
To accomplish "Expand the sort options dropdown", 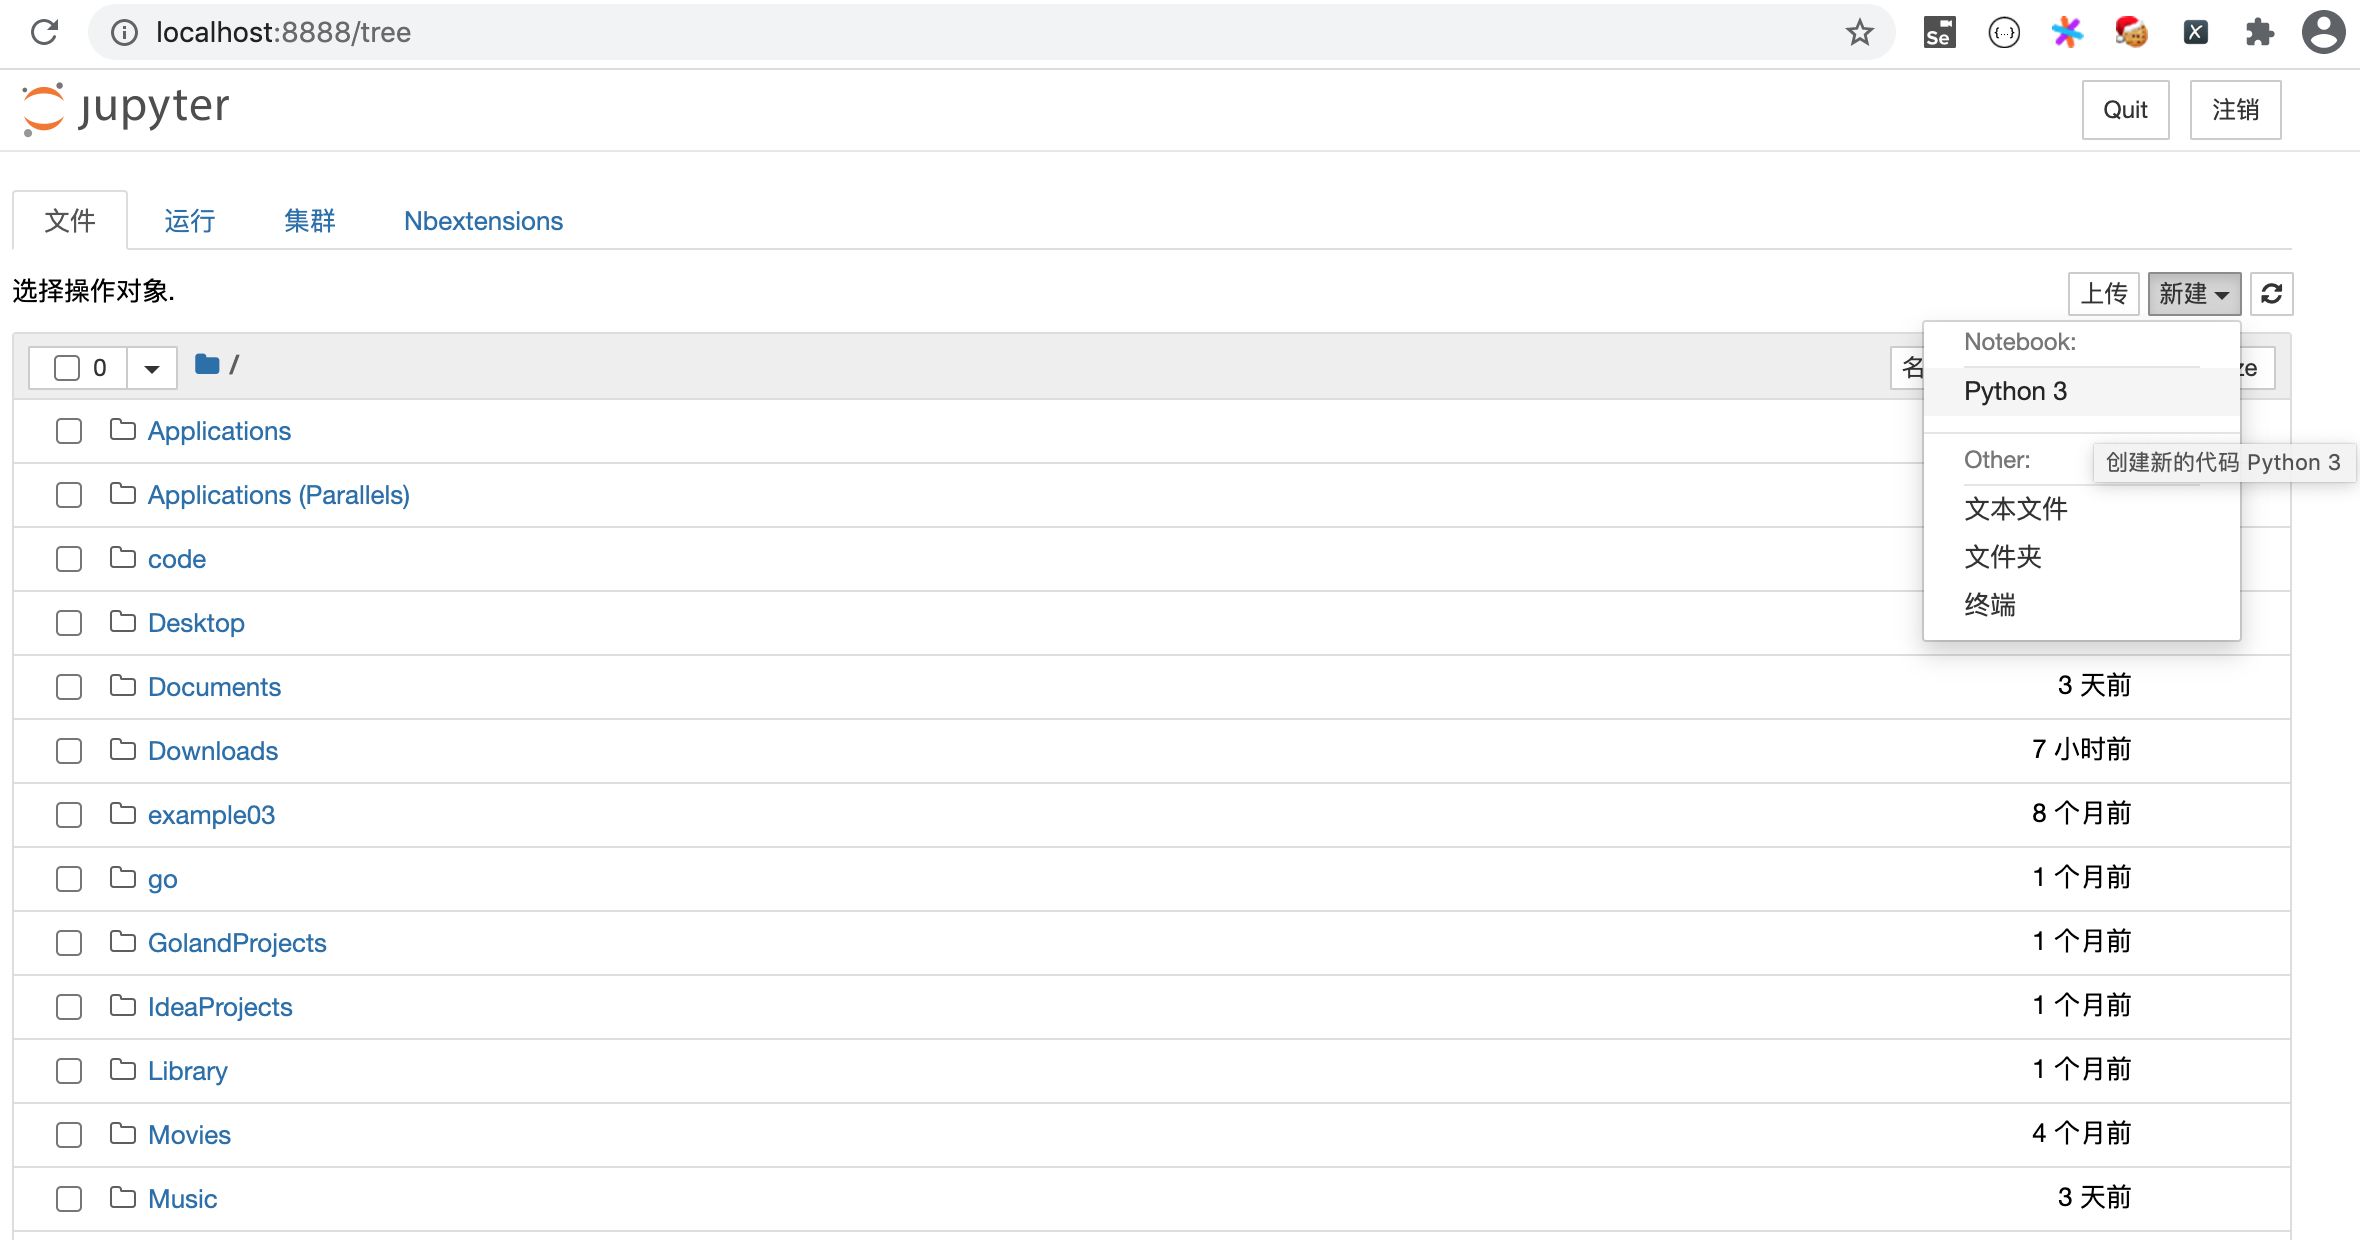I will tap(151, 365).
